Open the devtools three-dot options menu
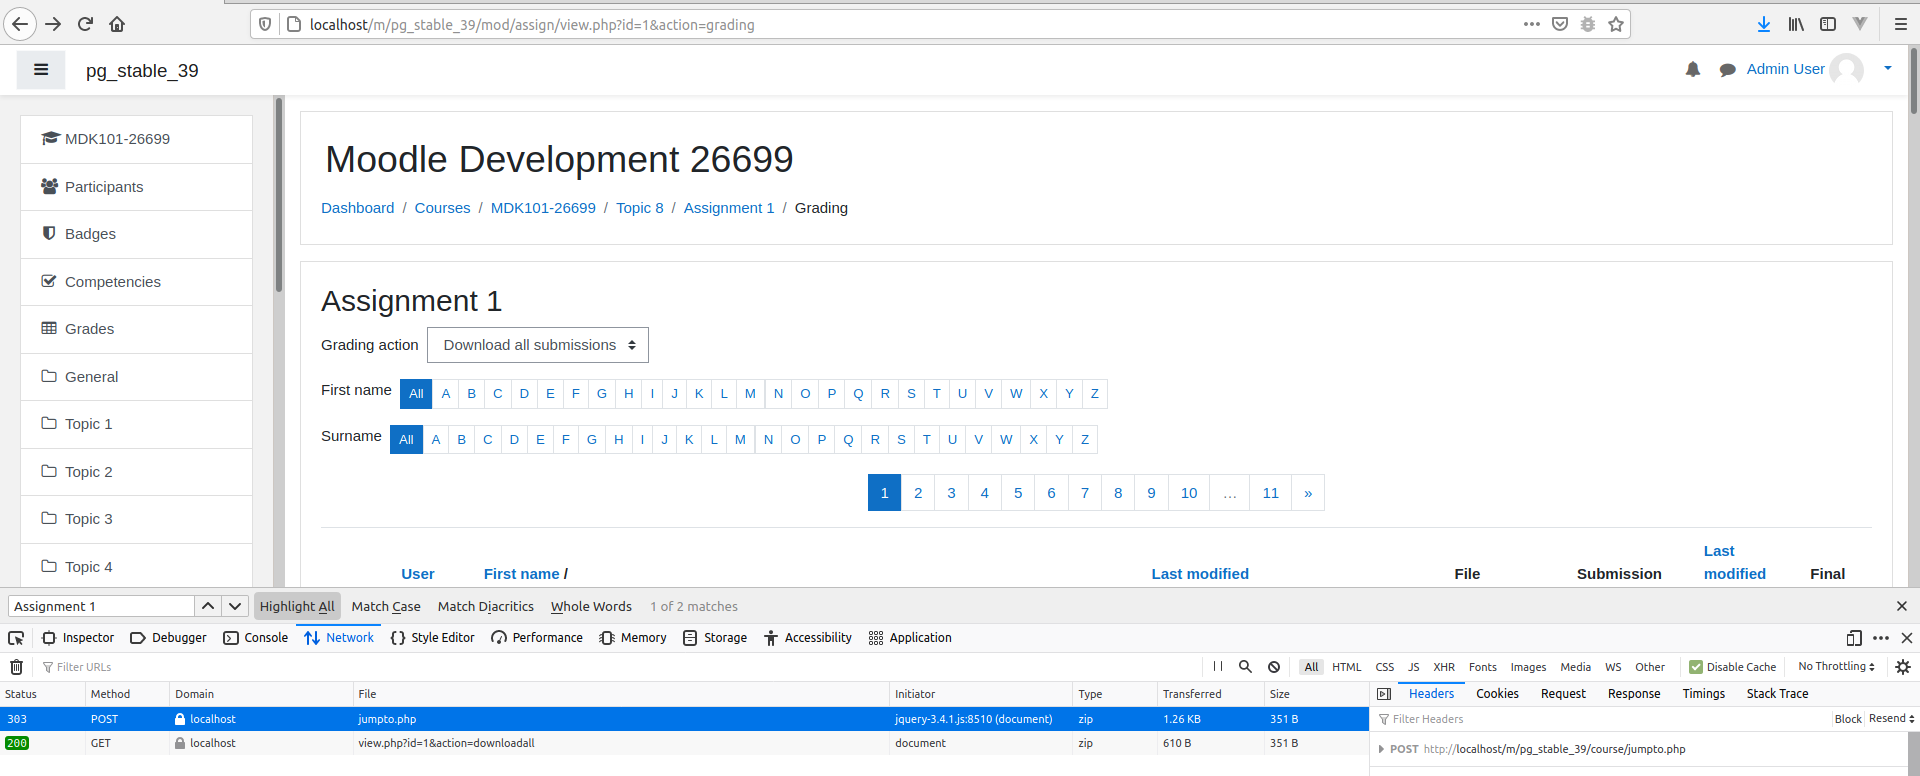 click(1881, 638)
